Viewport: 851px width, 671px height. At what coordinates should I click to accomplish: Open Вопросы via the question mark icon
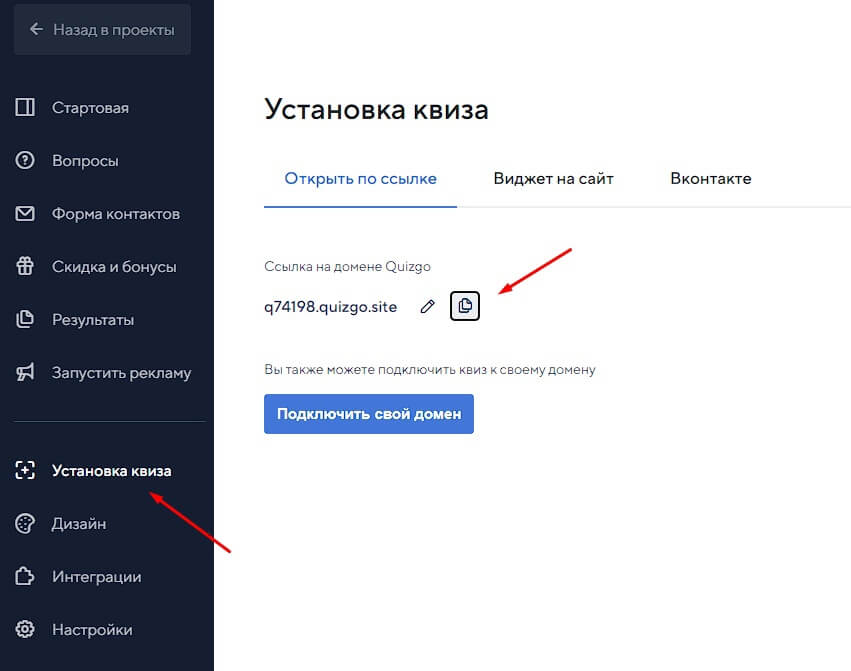[x=26, y=161]
